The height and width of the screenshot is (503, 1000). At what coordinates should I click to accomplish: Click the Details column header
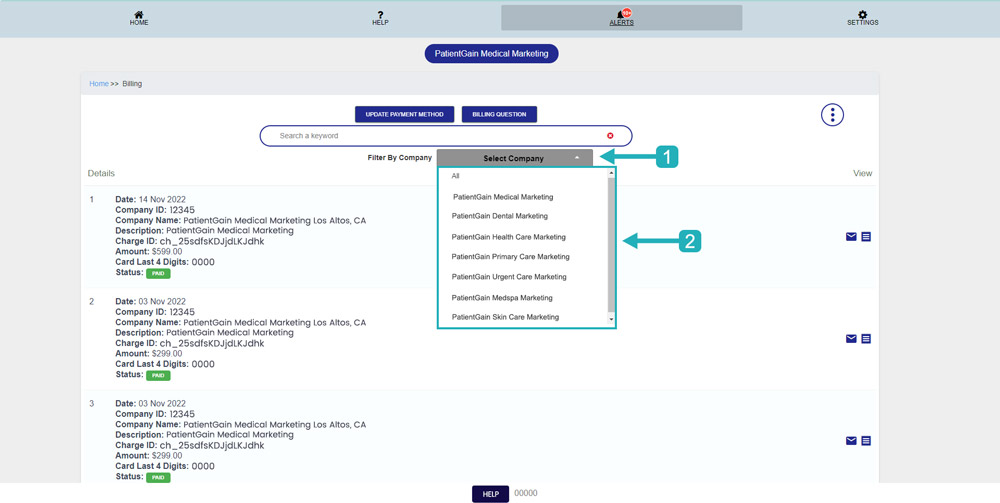[101, 173]
